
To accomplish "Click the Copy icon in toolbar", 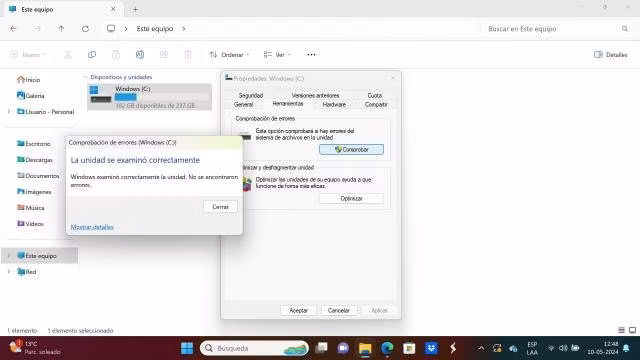I will point(92,54).
